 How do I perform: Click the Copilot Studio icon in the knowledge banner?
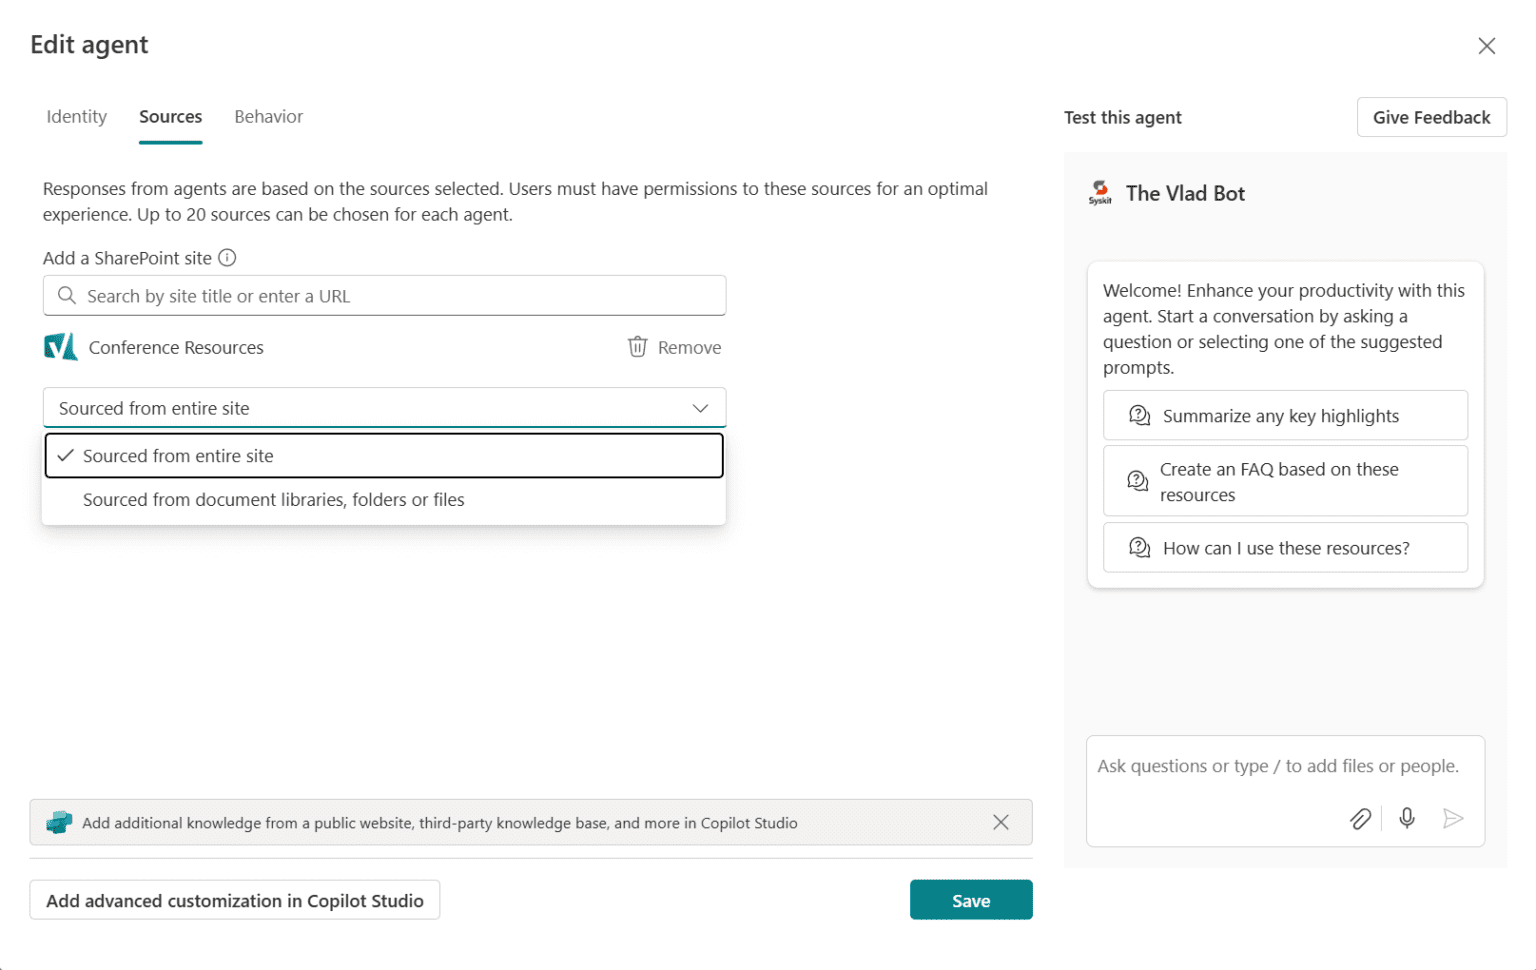(59, 822)
